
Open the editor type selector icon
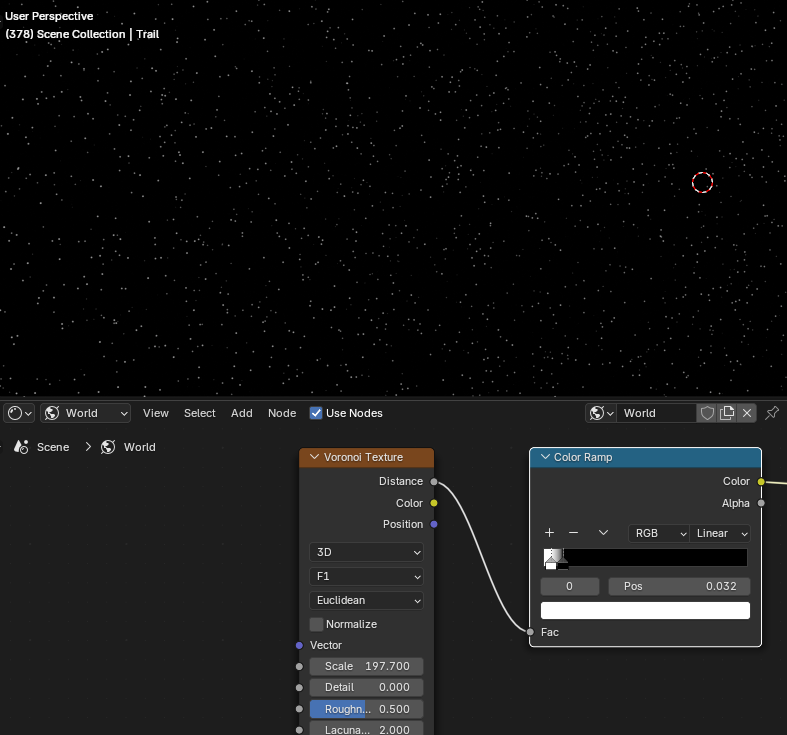pos(19,413)
